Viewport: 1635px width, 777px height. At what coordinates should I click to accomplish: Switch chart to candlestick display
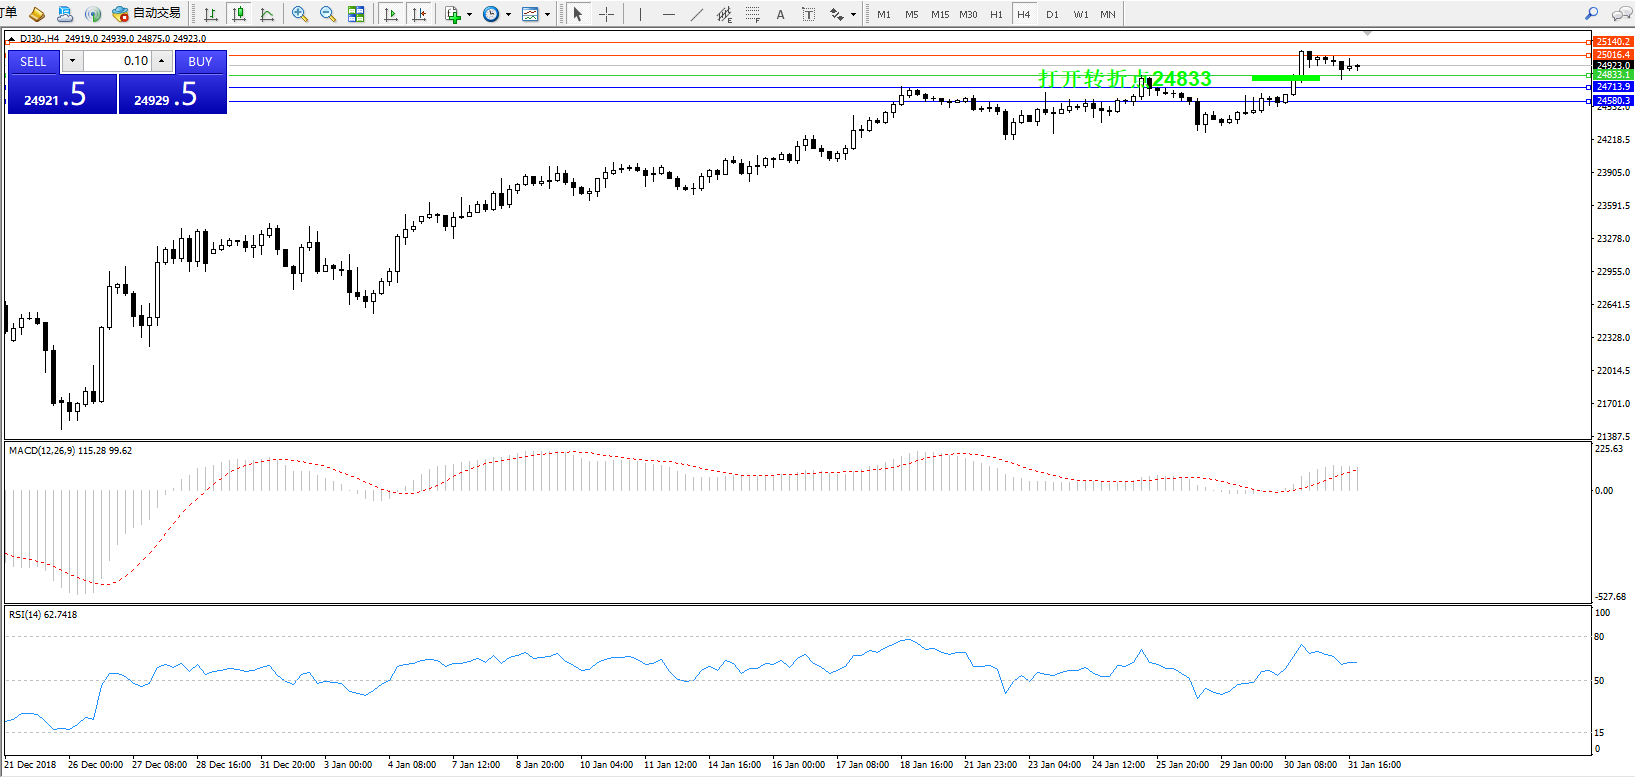[239, 14]
